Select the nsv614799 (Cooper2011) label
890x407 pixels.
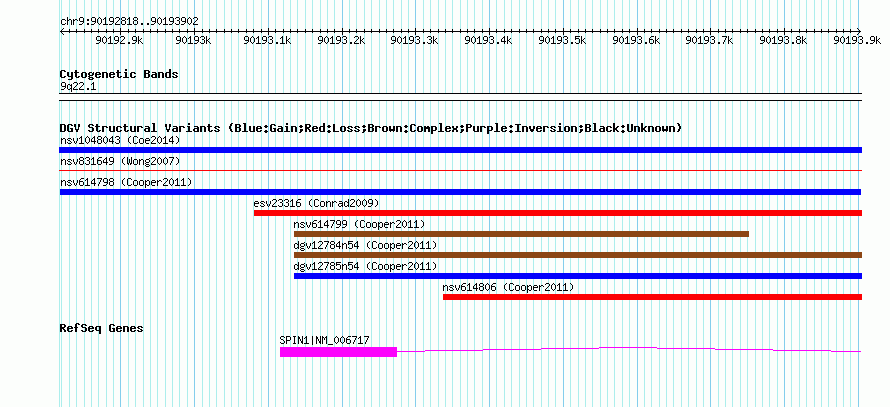[359, 224]
